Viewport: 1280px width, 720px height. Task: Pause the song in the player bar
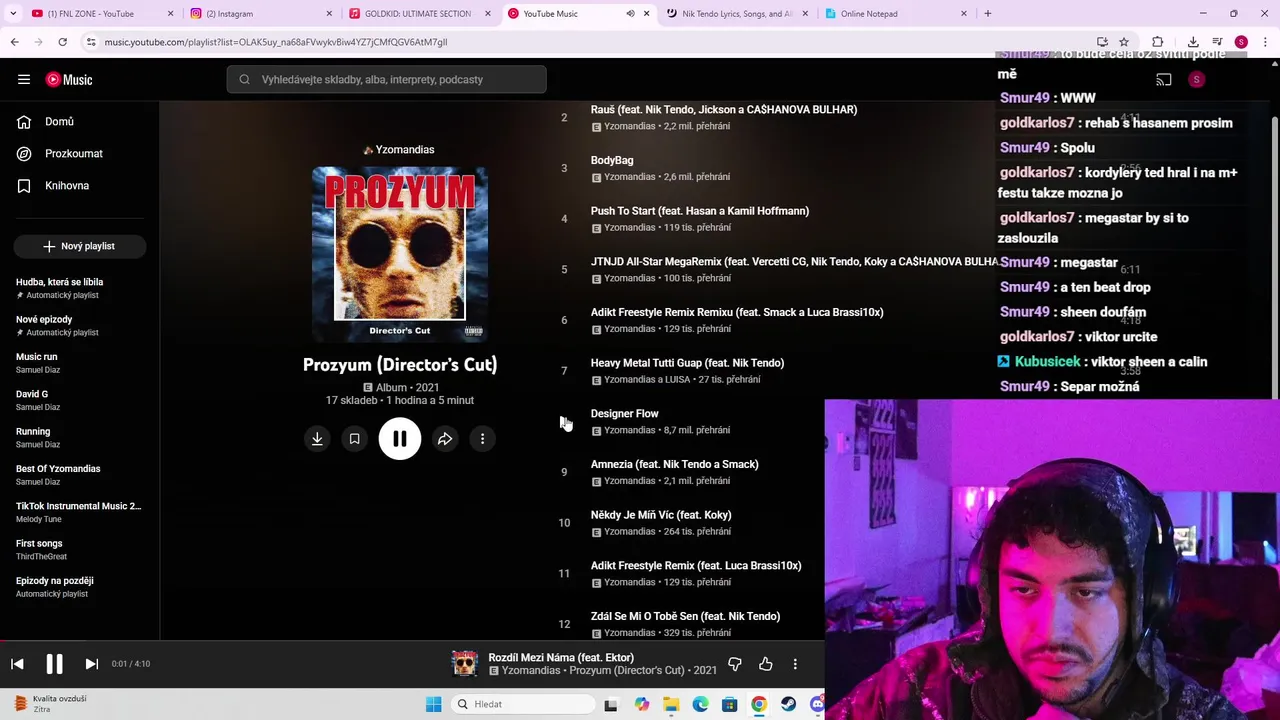pos(54,664)
